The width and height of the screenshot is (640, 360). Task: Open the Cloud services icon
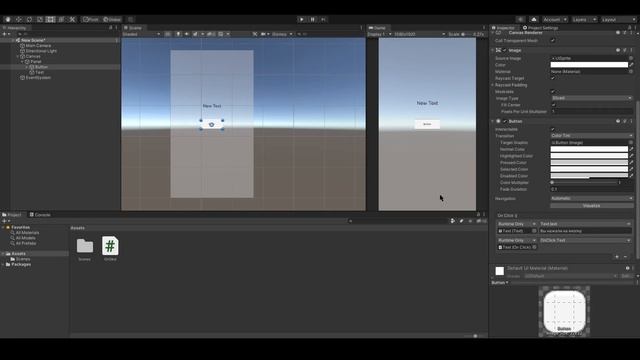pyautogui.click(x=534, y=19)
